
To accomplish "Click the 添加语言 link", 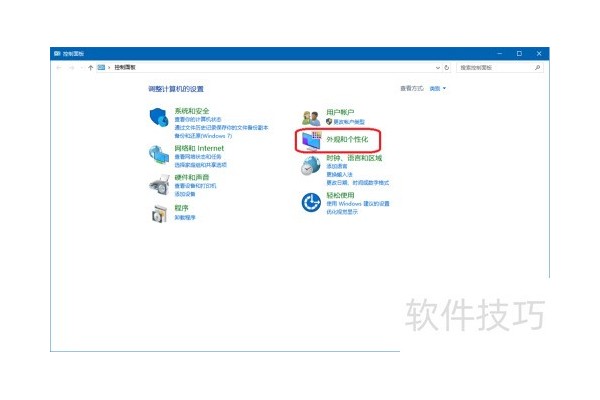I will (x=337, y=166).
